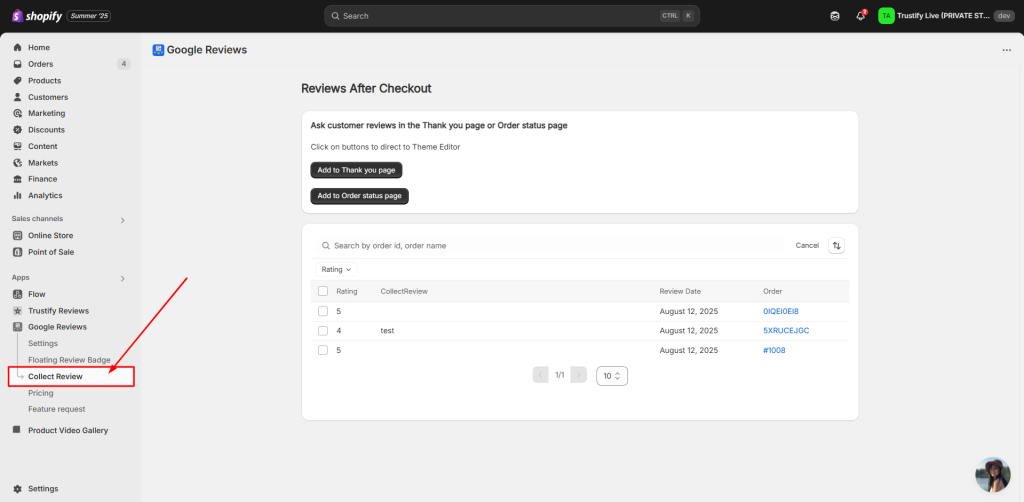Click the Sidekick icon beside bell
The width and height of the screenshot is (1024, 502).
click(x=835, y=16)
